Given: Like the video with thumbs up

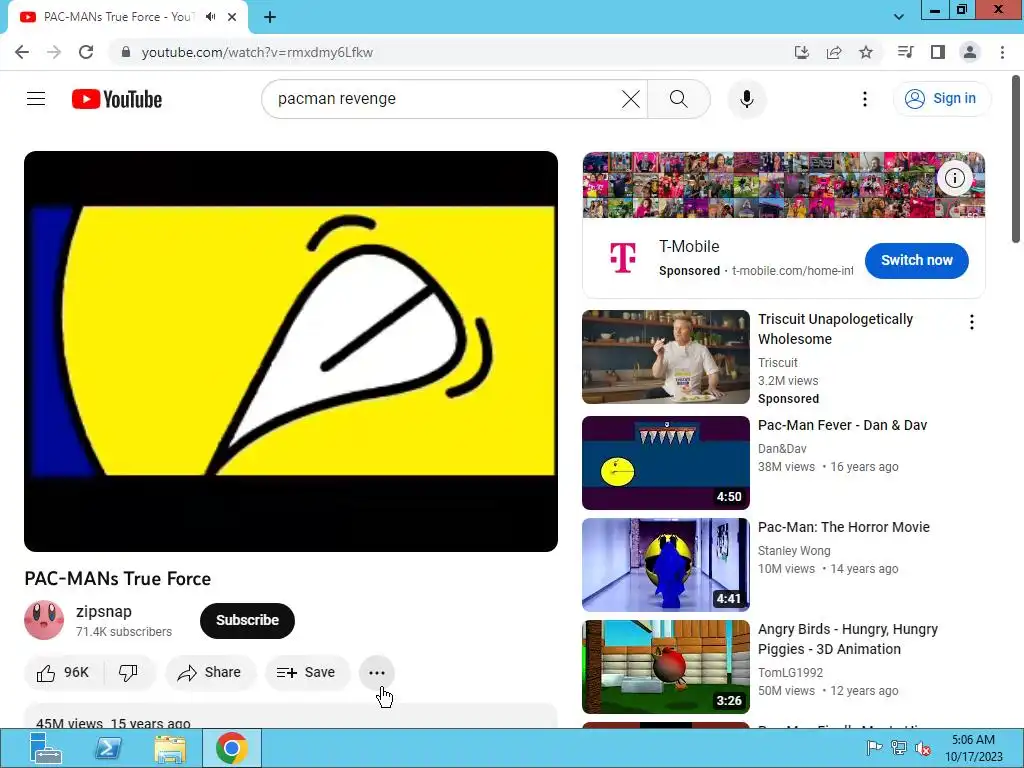Looking at the screenshot, I should (x=63, y=673).
